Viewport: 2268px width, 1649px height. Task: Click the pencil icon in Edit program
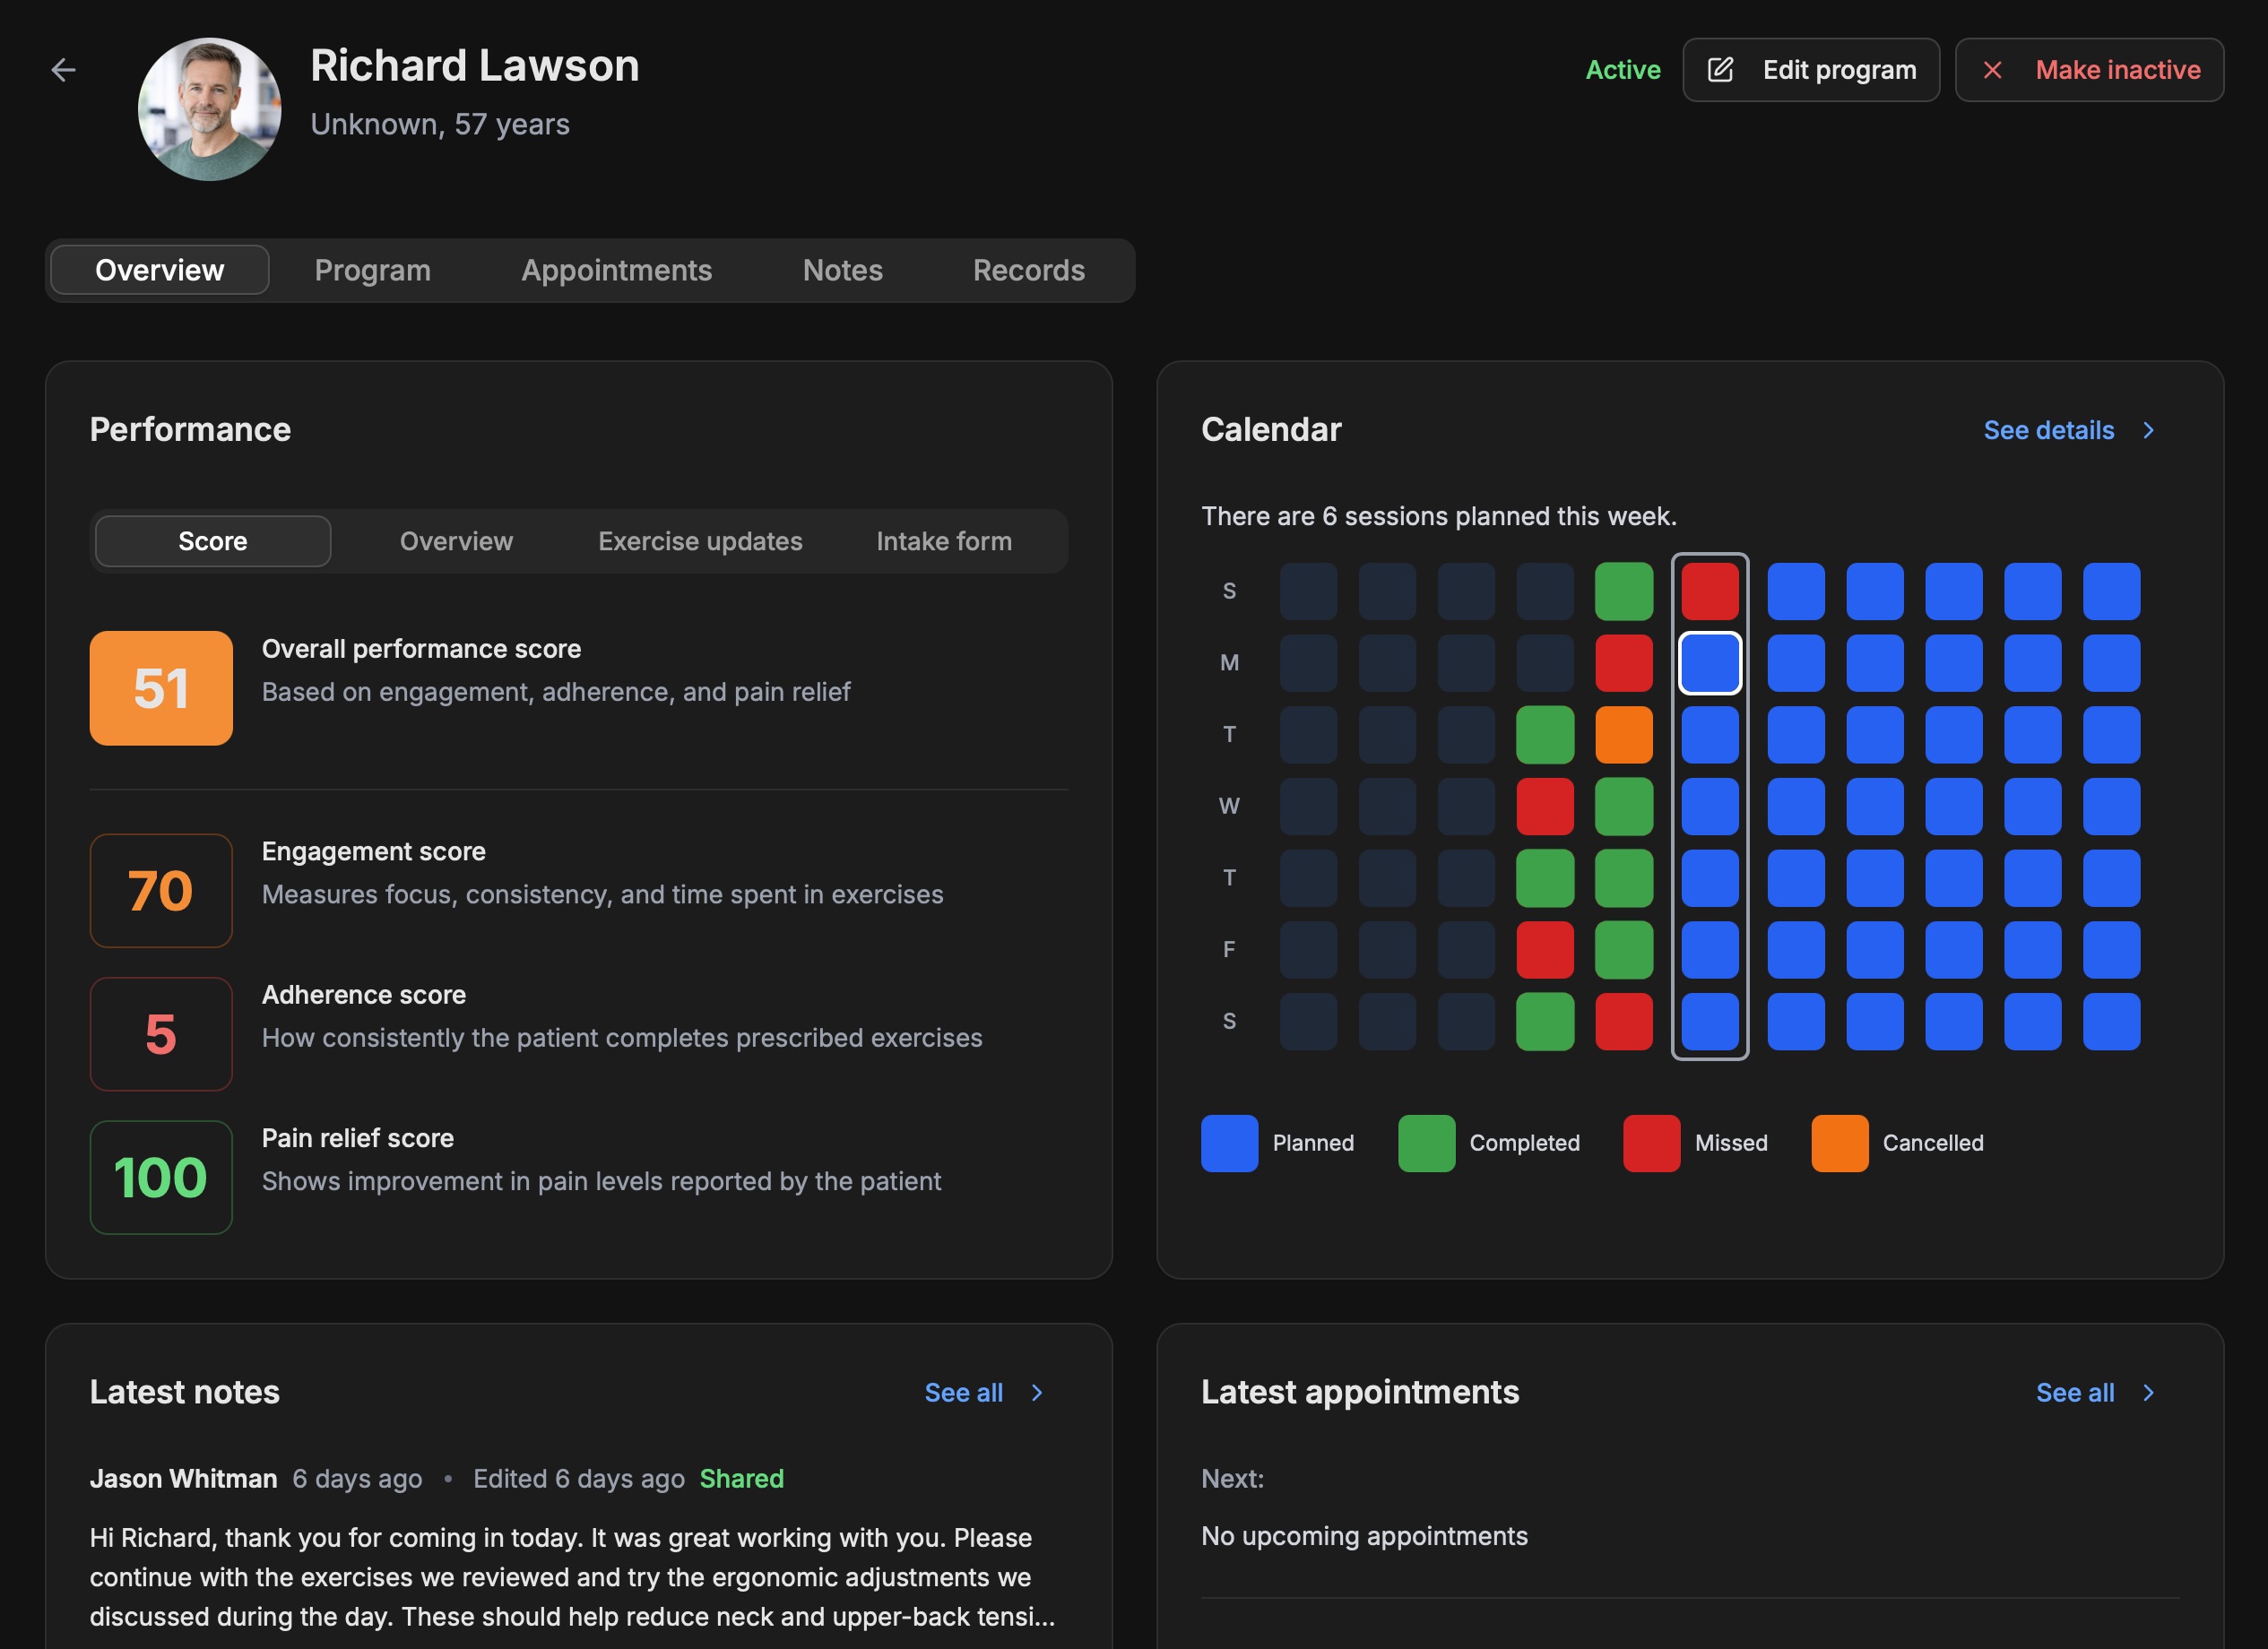click(x=1720, y=70)
